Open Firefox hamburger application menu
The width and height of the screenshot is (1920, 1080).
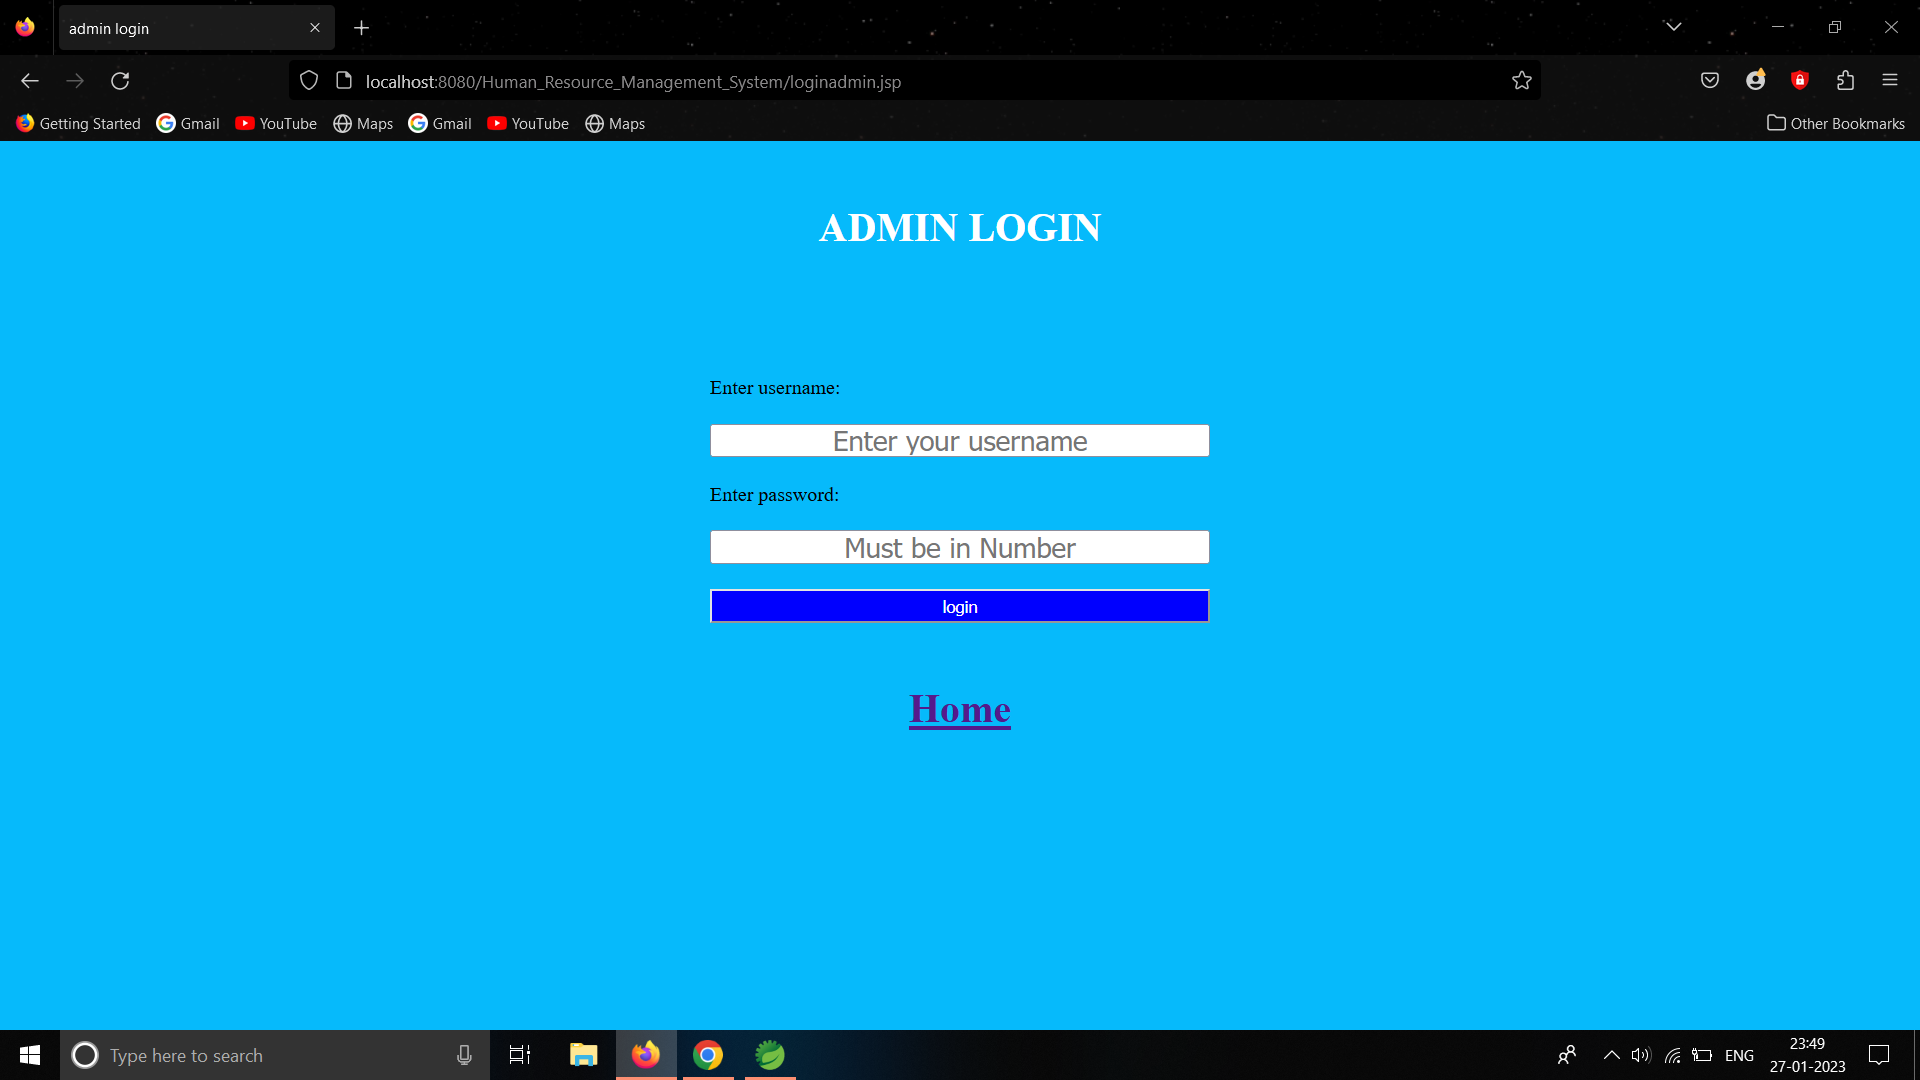click(1890, 81)
